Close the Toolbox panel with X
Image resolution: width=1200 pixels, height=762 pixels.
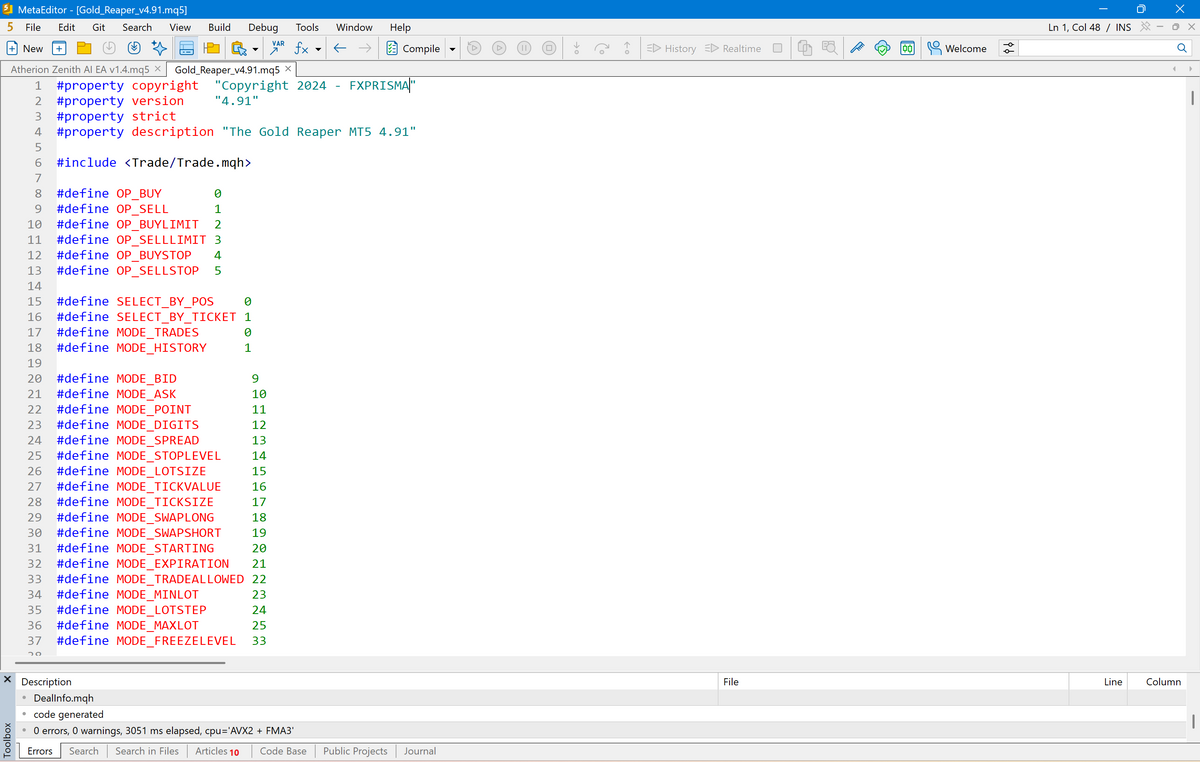tap(8, 680)
